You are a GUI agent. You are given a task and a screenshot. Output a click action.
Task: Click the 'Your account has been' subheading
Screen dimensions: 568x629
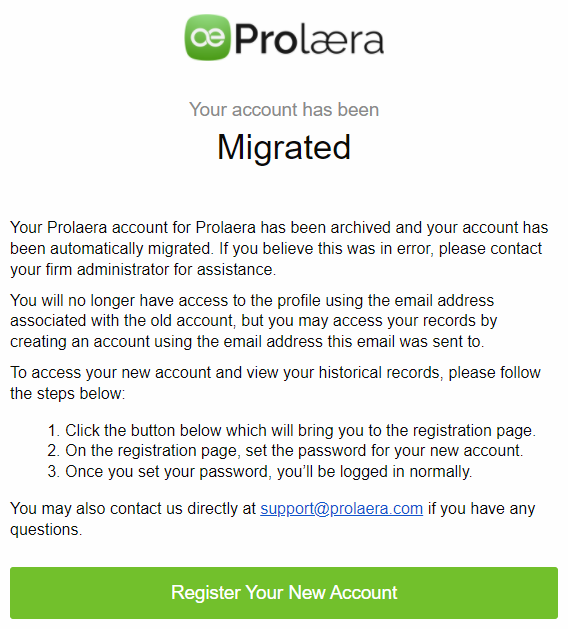284,110
